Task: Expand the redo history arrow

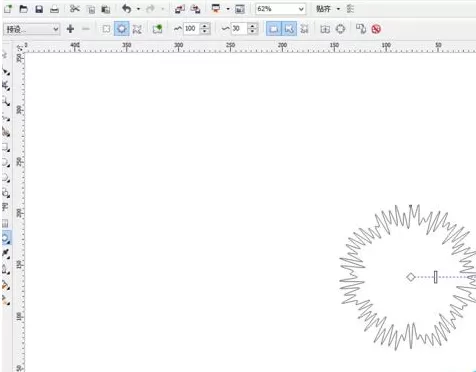Action: 163,9
